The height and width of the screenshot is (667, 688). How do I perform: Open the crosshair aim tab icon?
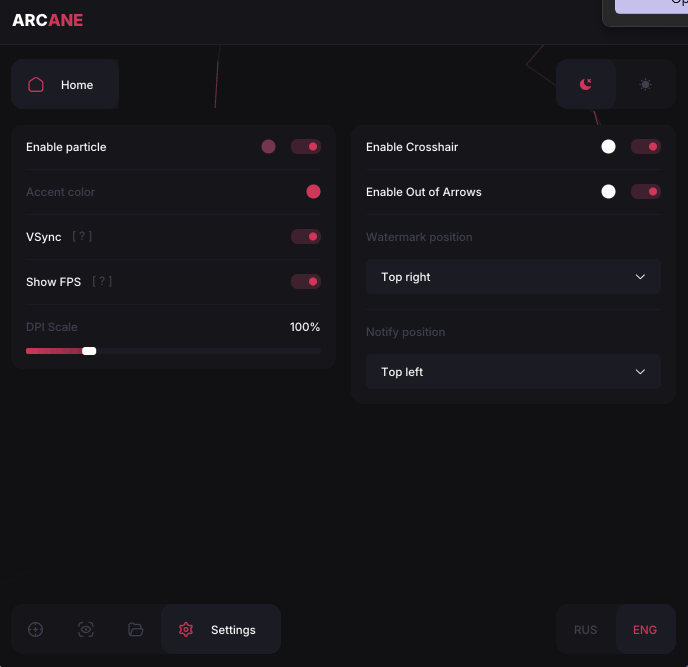[36, 629]
